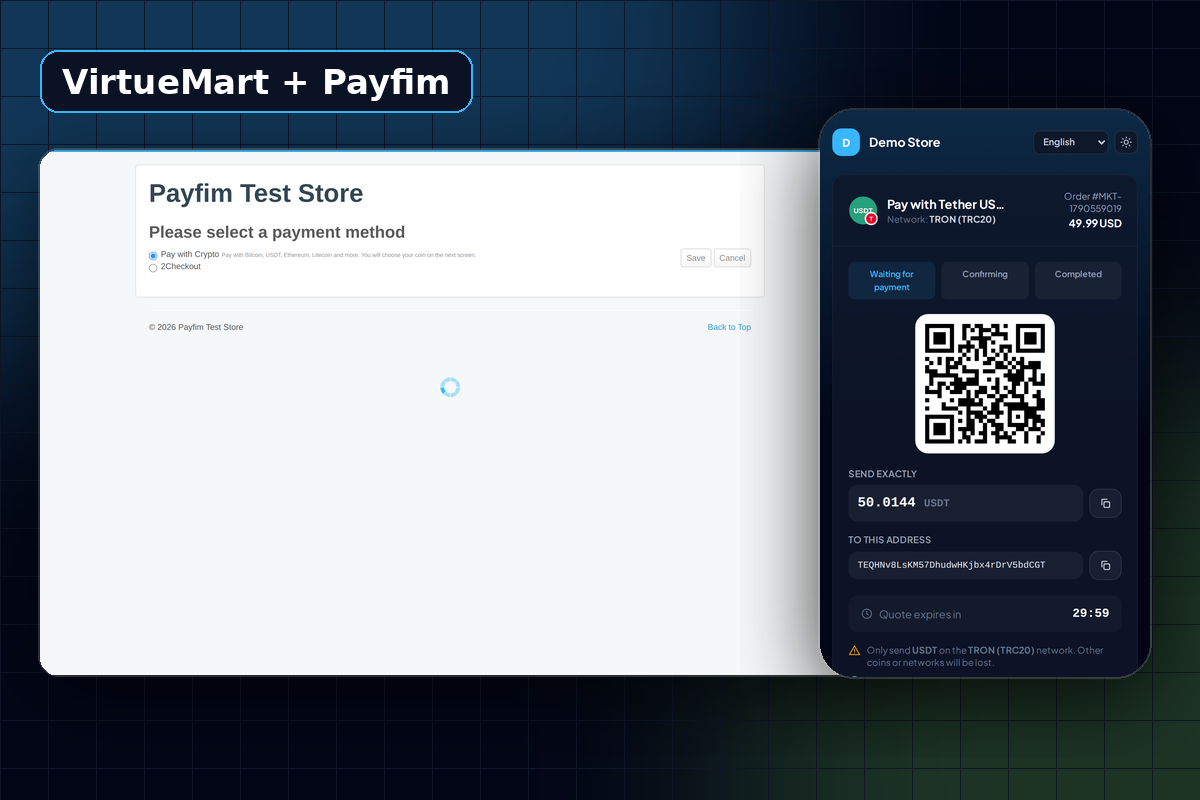Select the Waiting for payment step
This screenshot has height=800, width=1200.
pos(891,281)
